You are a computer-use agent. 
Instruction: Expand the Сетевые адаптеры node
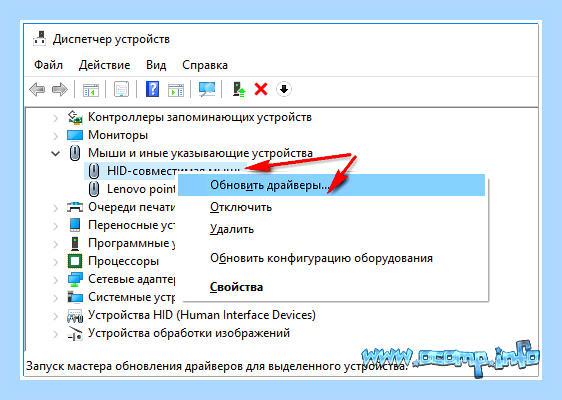click(x=56, y=280)
